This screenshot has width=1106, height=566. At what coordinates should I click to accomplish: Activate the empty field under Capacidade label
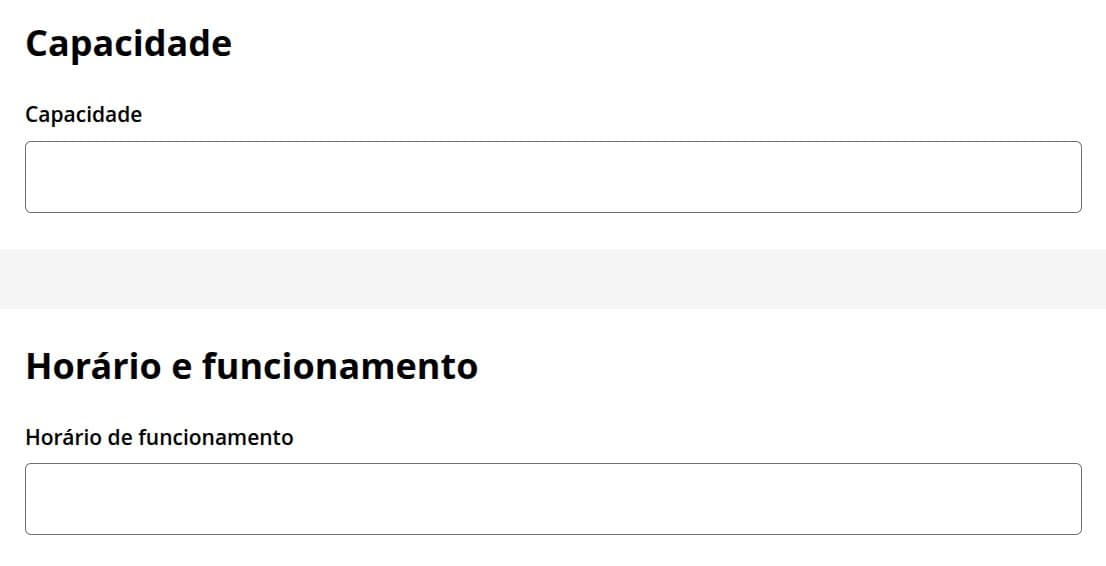click(x=553, y=177)
